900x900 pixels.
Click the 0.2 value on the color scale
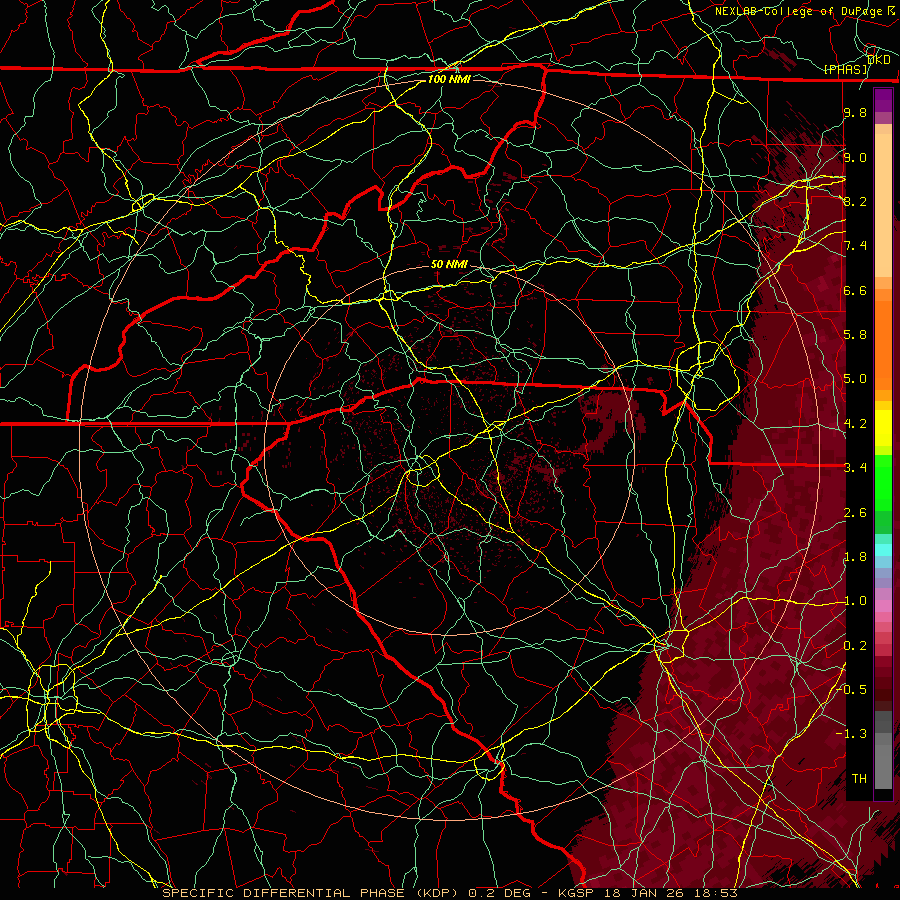click(x=855, y=646)
